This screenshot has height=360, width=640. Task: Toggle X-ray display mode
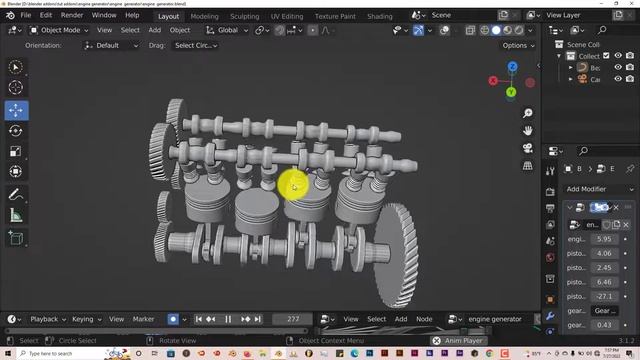point(470,30)
